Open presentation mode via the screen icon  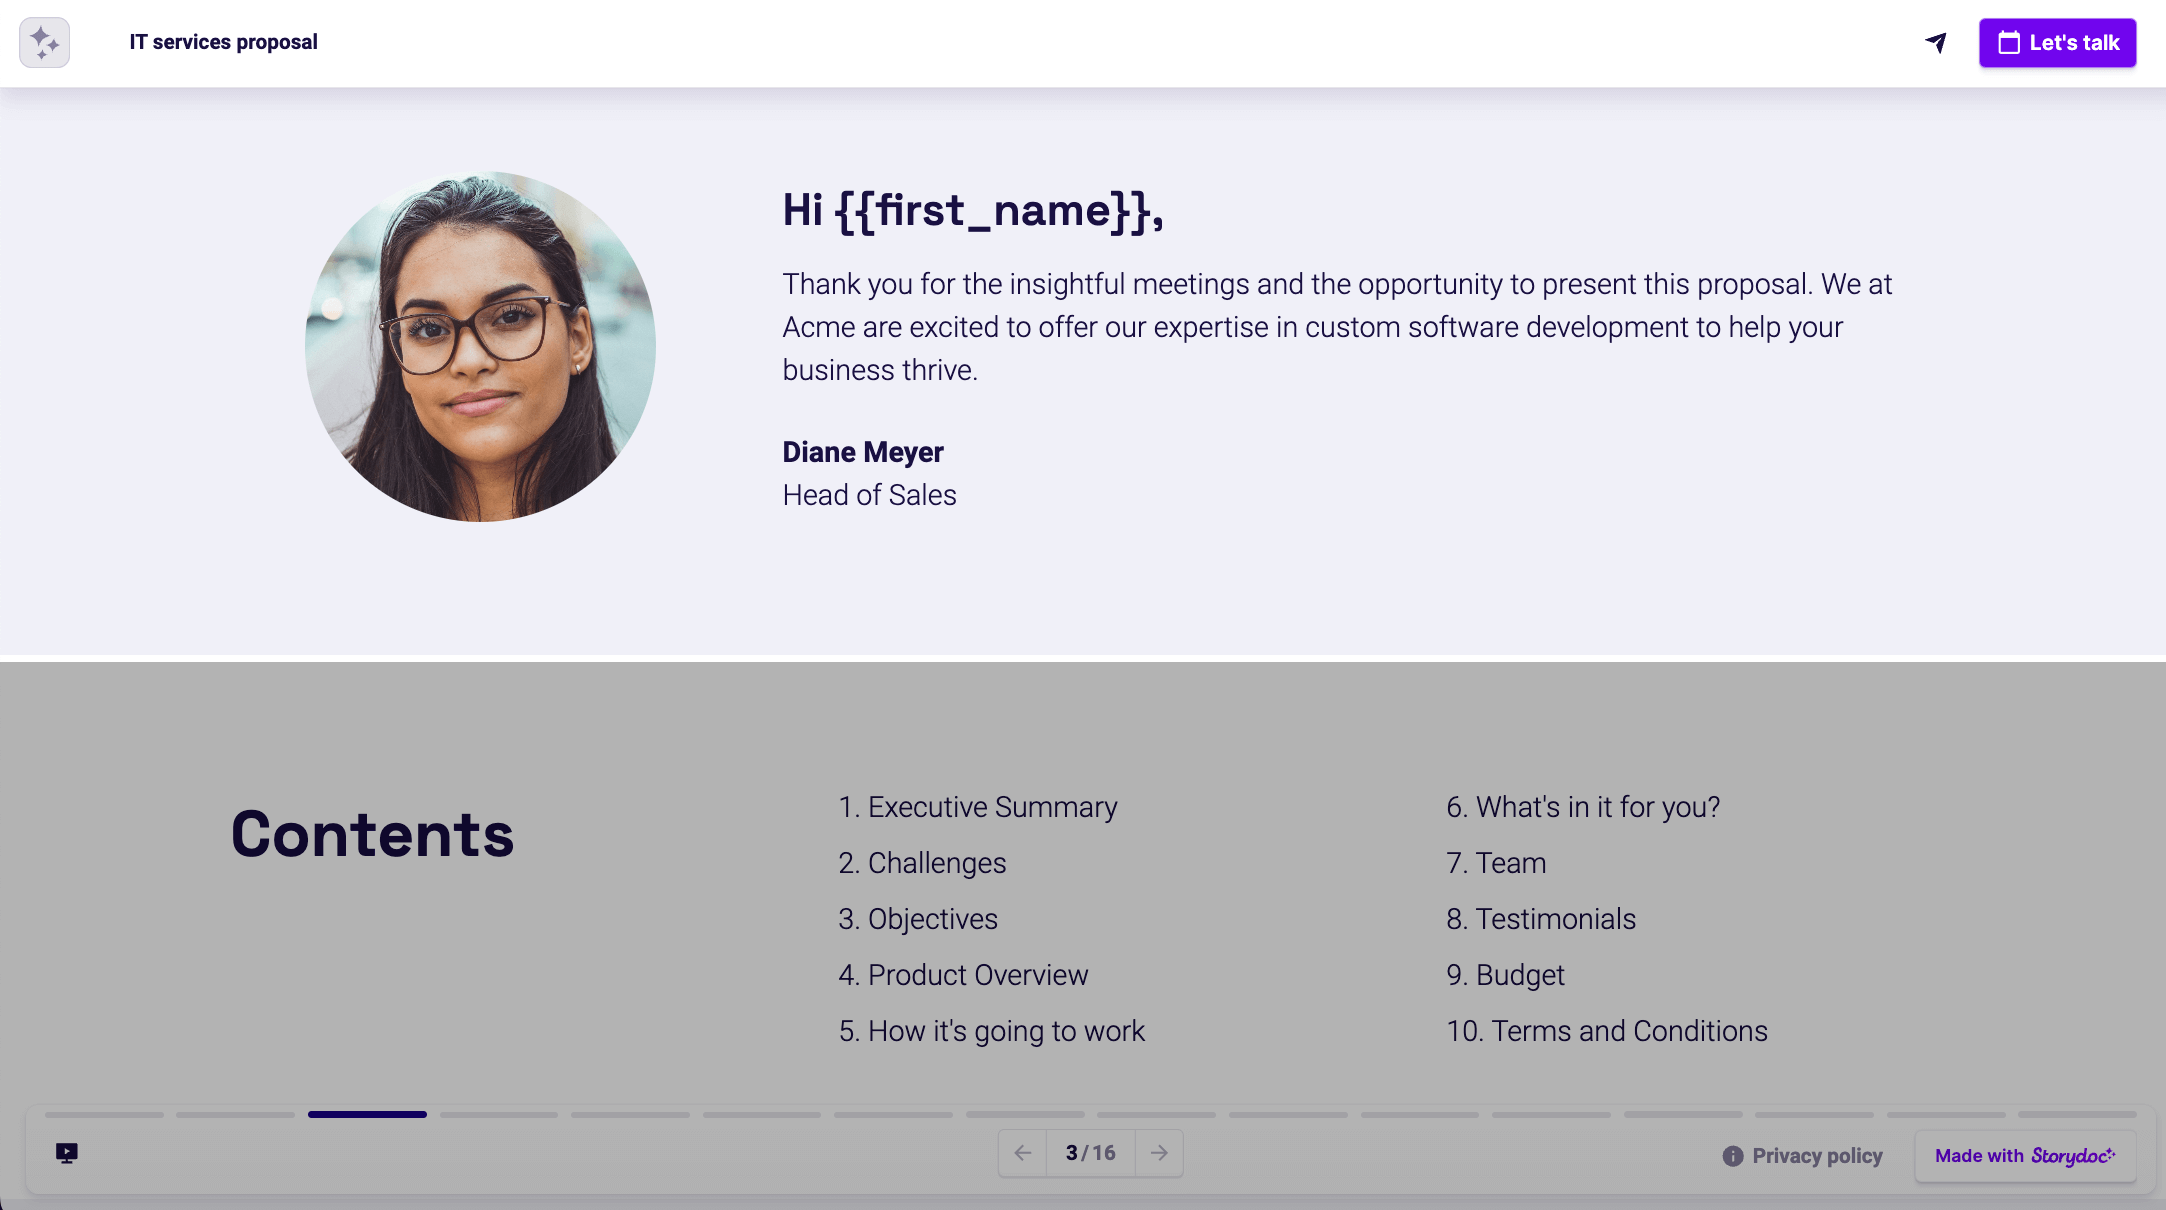tap(67, 1153)
